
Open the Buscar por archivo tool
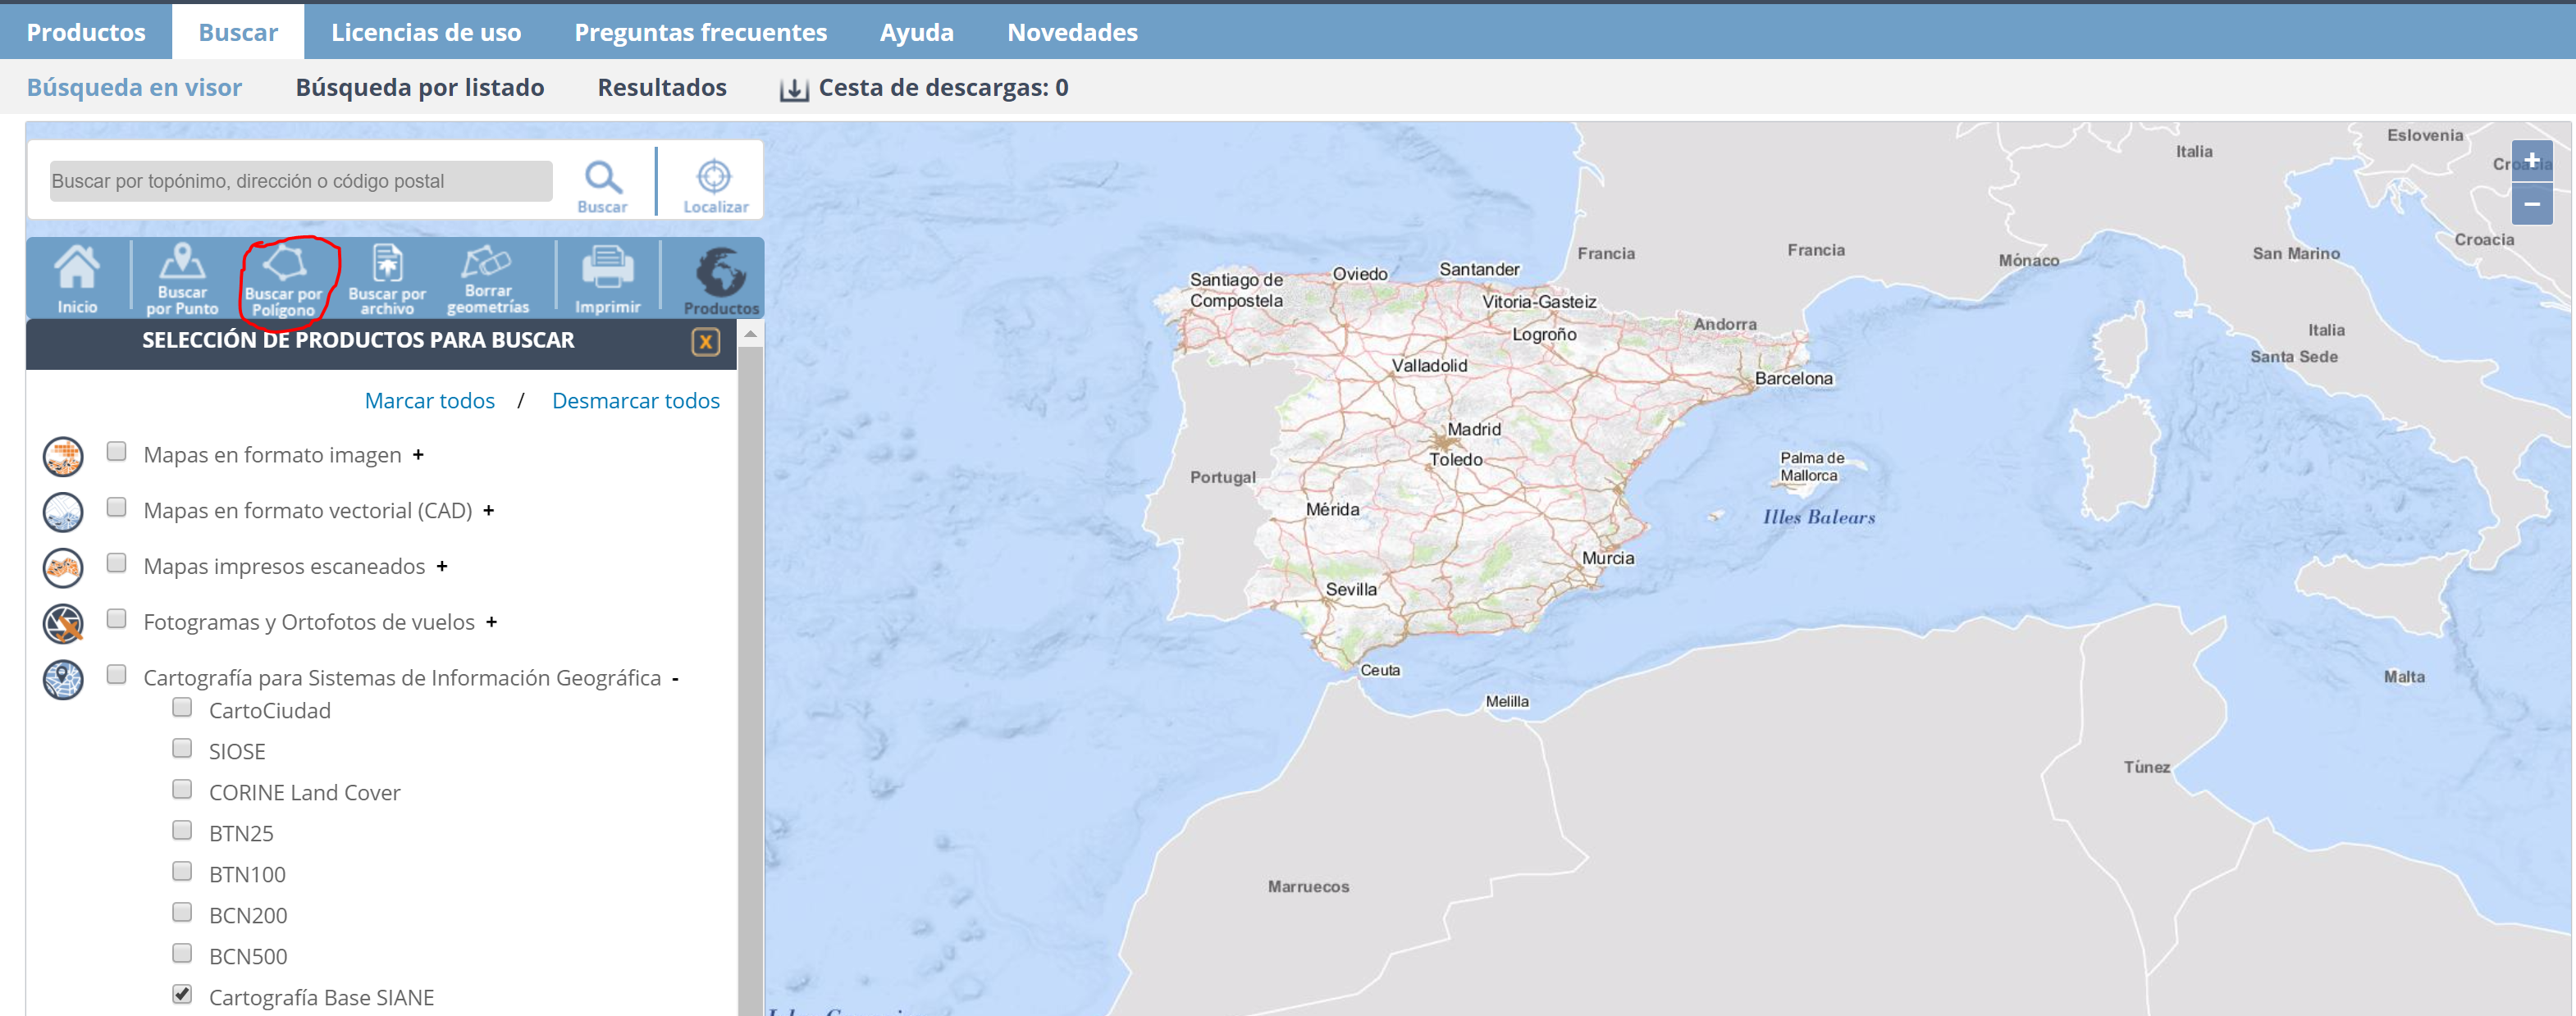click(x=387, y=279)
